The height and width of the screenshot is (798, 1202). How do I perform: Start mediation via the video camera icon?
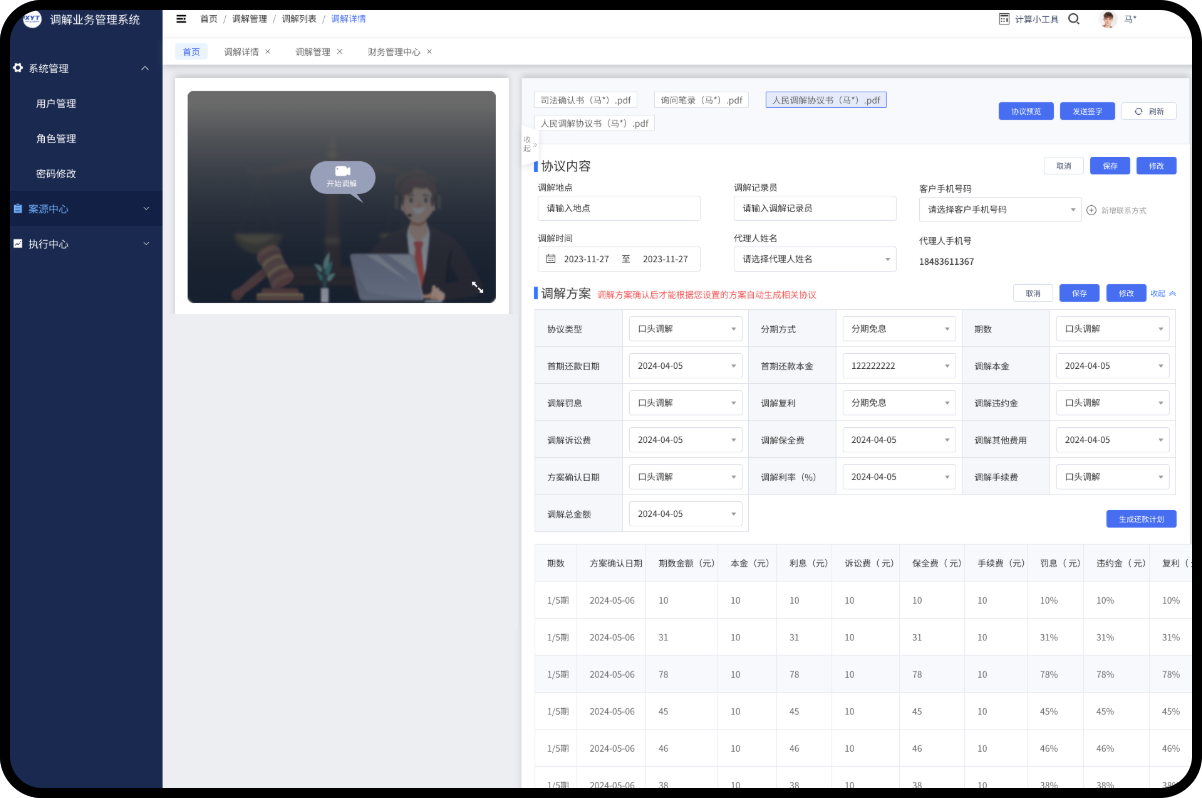click(342, 172)
